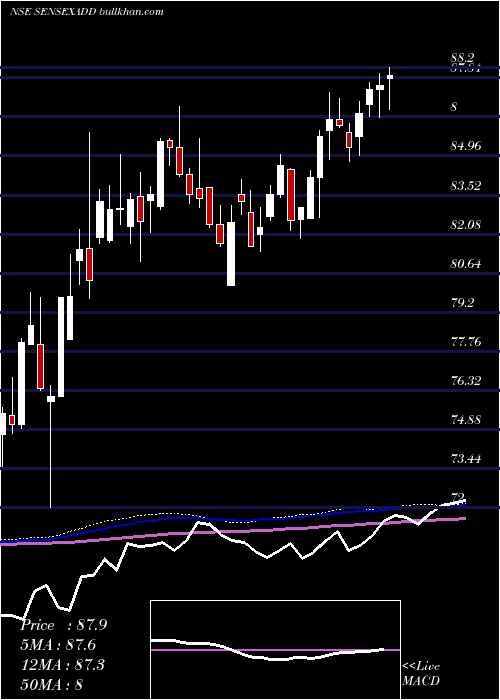Click the 79.2 price level label
This screenshot has height=700, width=500.
tap(462, 303)
